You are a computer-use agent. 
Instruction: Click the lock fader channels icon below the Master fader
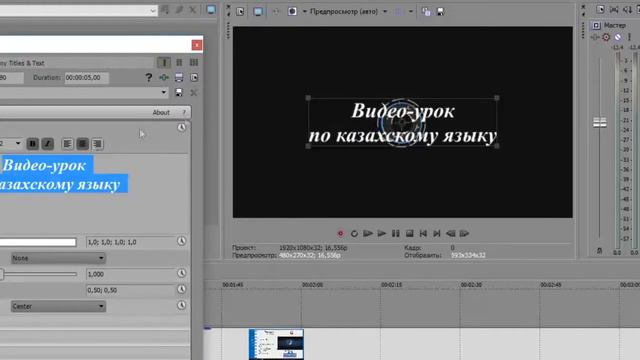coord(599,251)
